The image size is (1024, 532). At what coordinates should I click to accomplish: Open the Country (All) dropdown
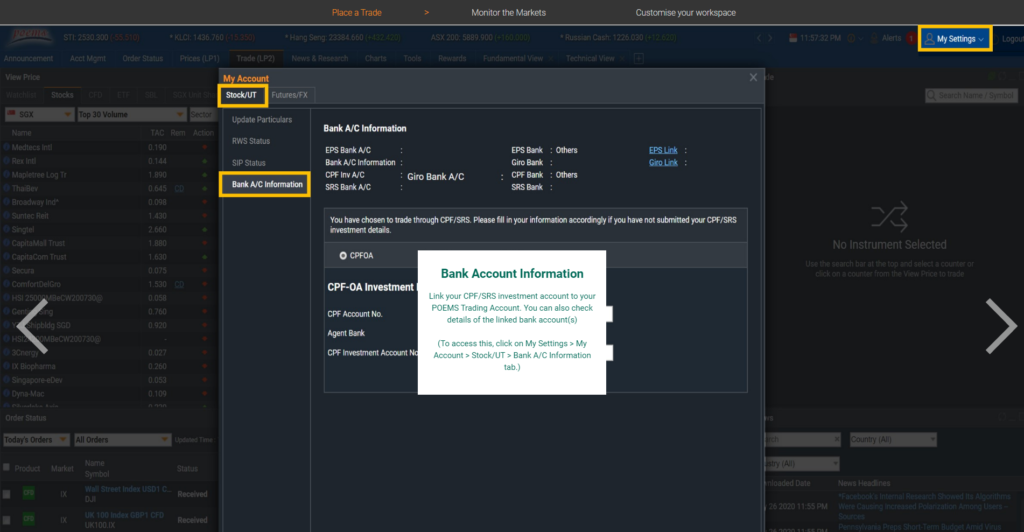pos(893,439)
